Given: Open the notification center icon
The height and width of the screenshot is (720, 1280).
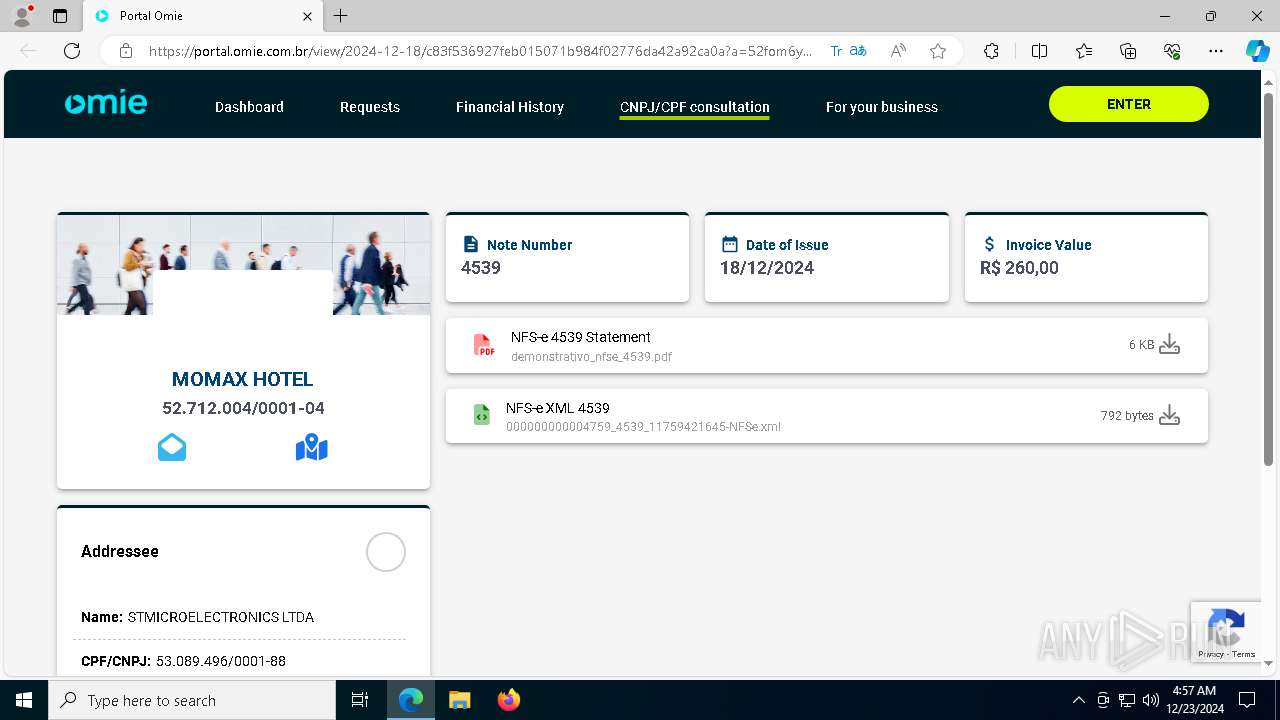Looking at the screenshot, I should (x=1247, y=700).
